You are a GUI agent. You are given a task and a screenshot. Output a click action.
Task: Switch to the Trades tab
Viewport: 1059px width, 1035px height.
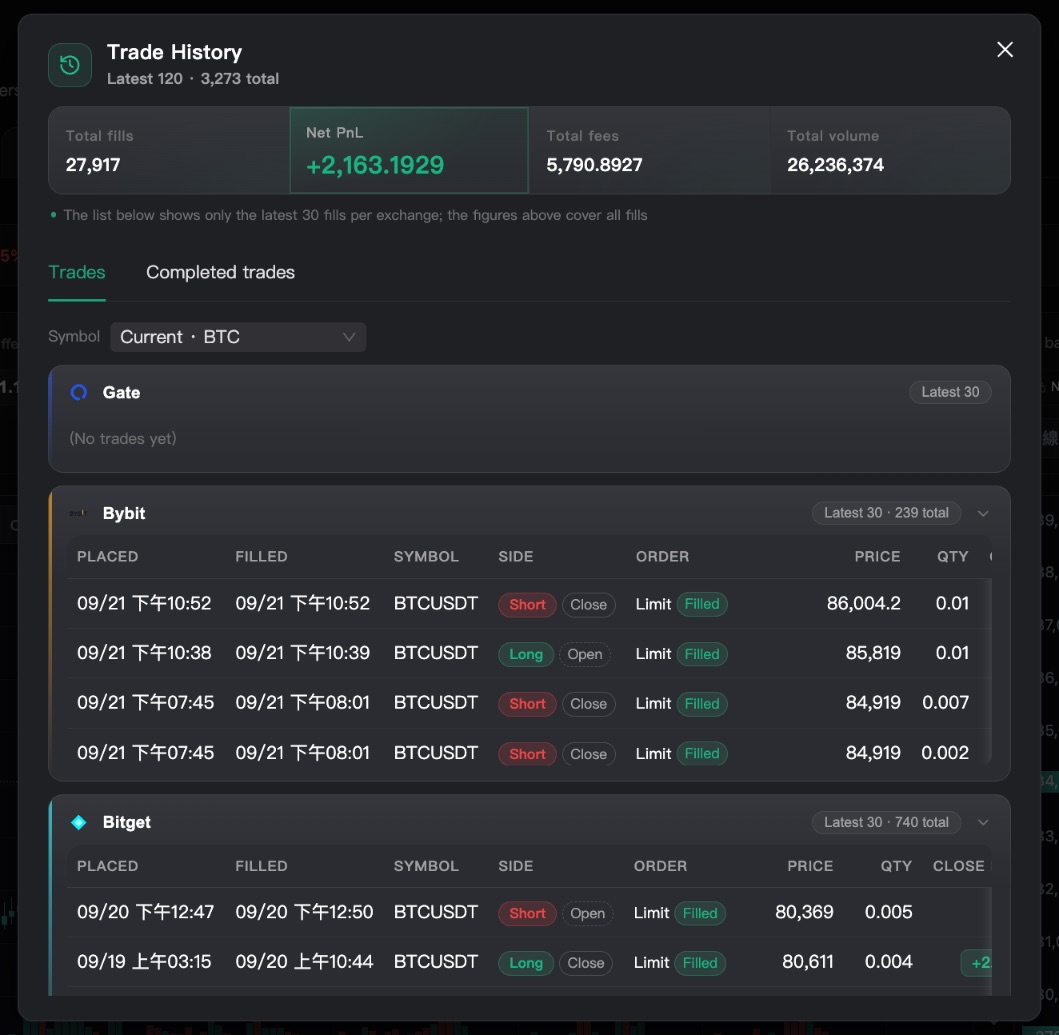[x=77, y=272]
